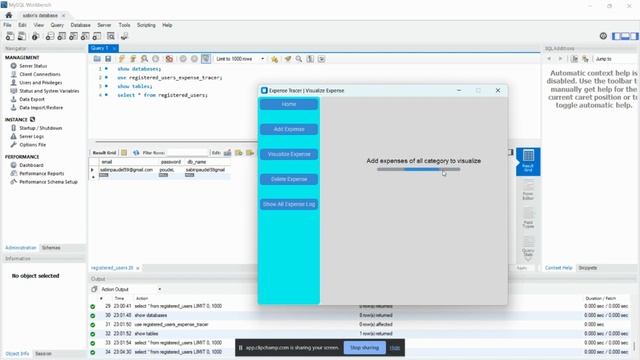Toggle autocommit mode button
This screenshot has height=360, width=640.
[x=206, y=59]
